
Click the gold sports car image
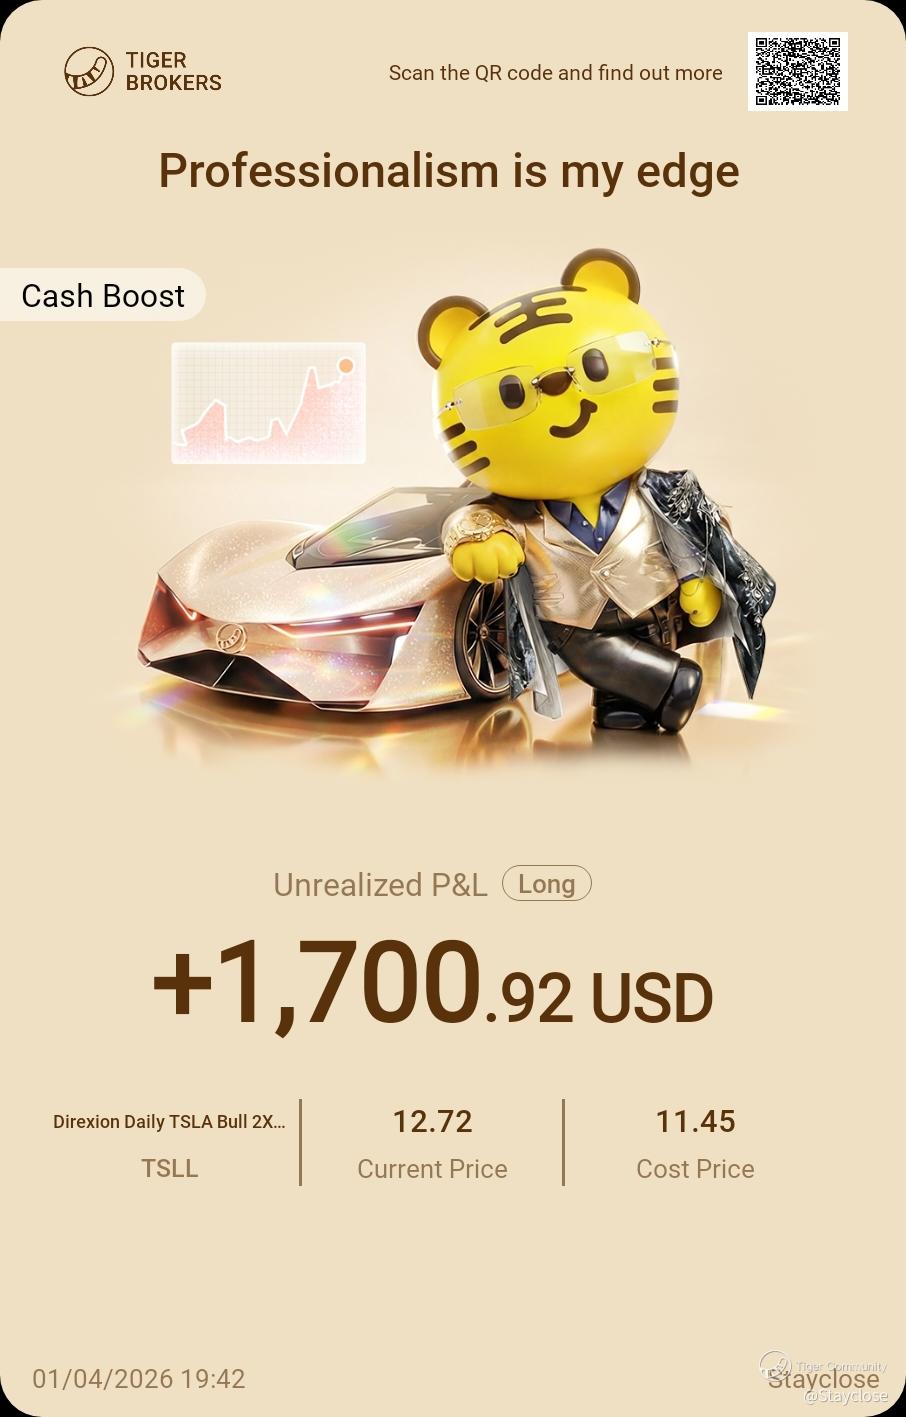(x=330, y=610)
